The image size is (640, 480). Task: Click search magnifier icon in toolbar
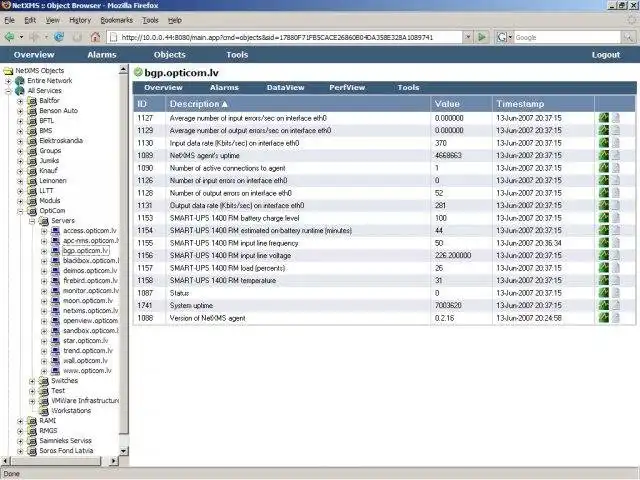click(627, 37)
